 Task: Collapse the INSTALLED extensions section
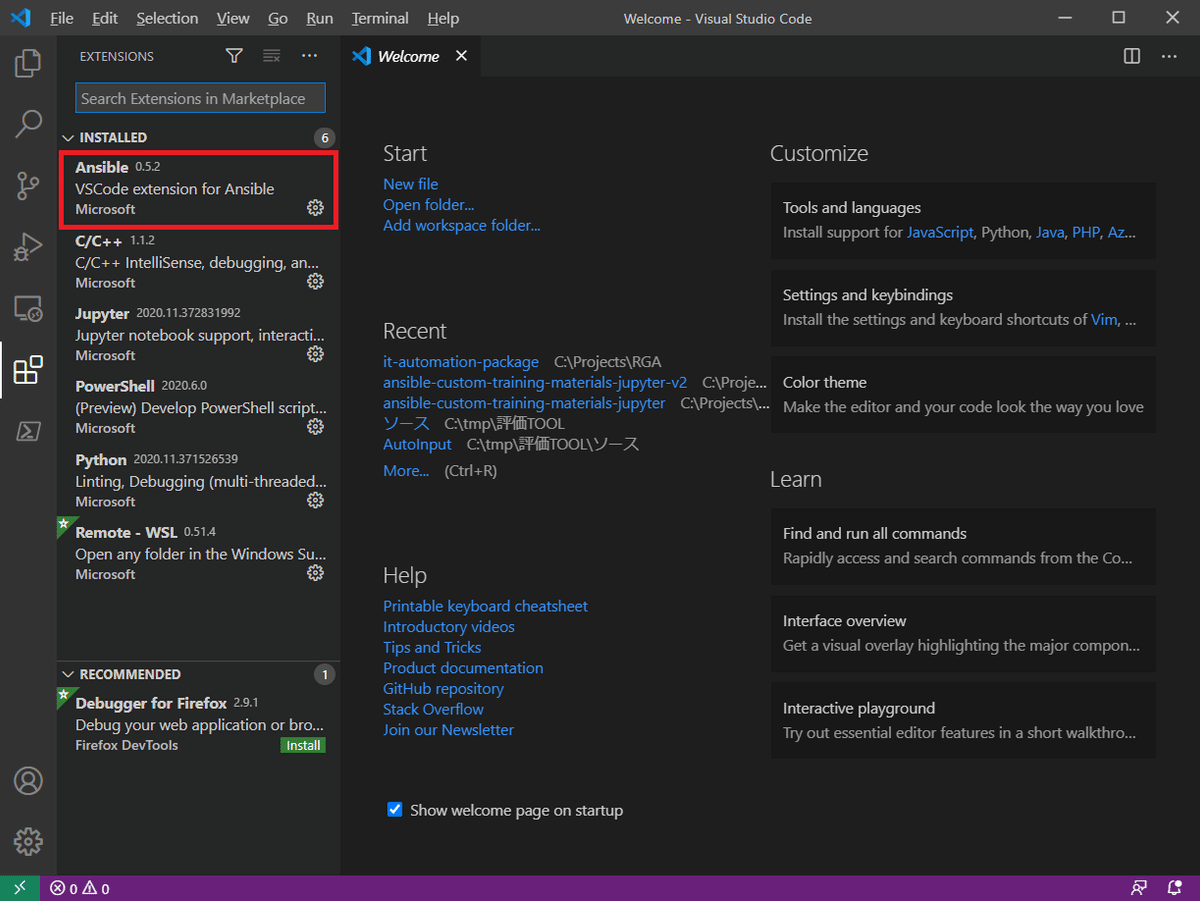click(198, 137)
